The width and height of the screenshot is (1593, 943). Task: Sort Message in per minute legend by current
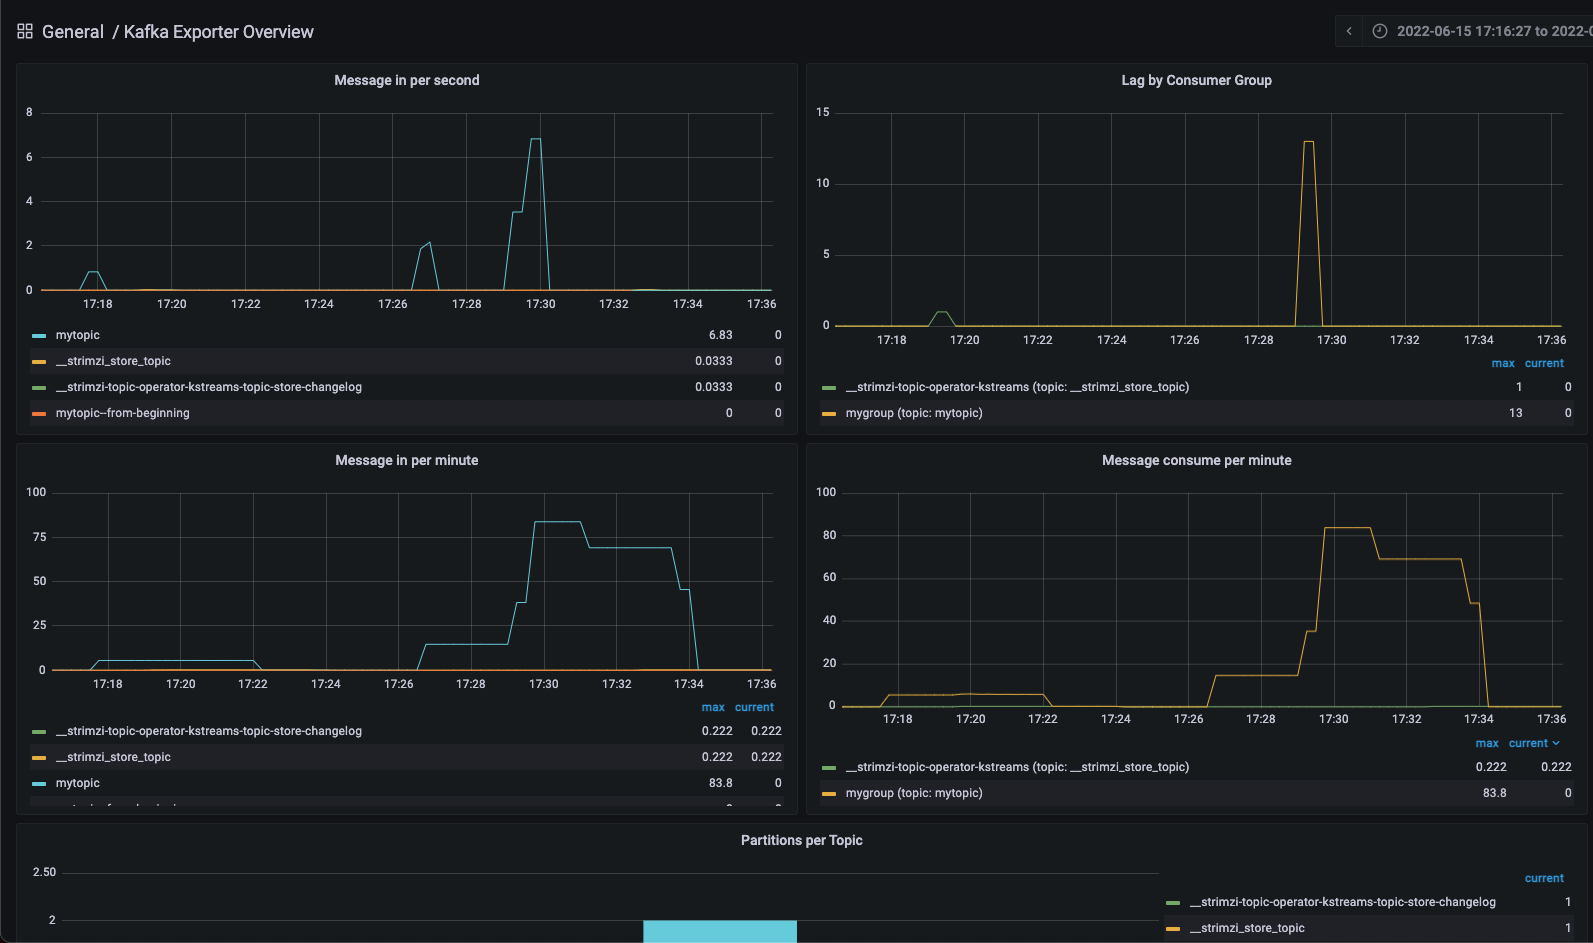754,707
